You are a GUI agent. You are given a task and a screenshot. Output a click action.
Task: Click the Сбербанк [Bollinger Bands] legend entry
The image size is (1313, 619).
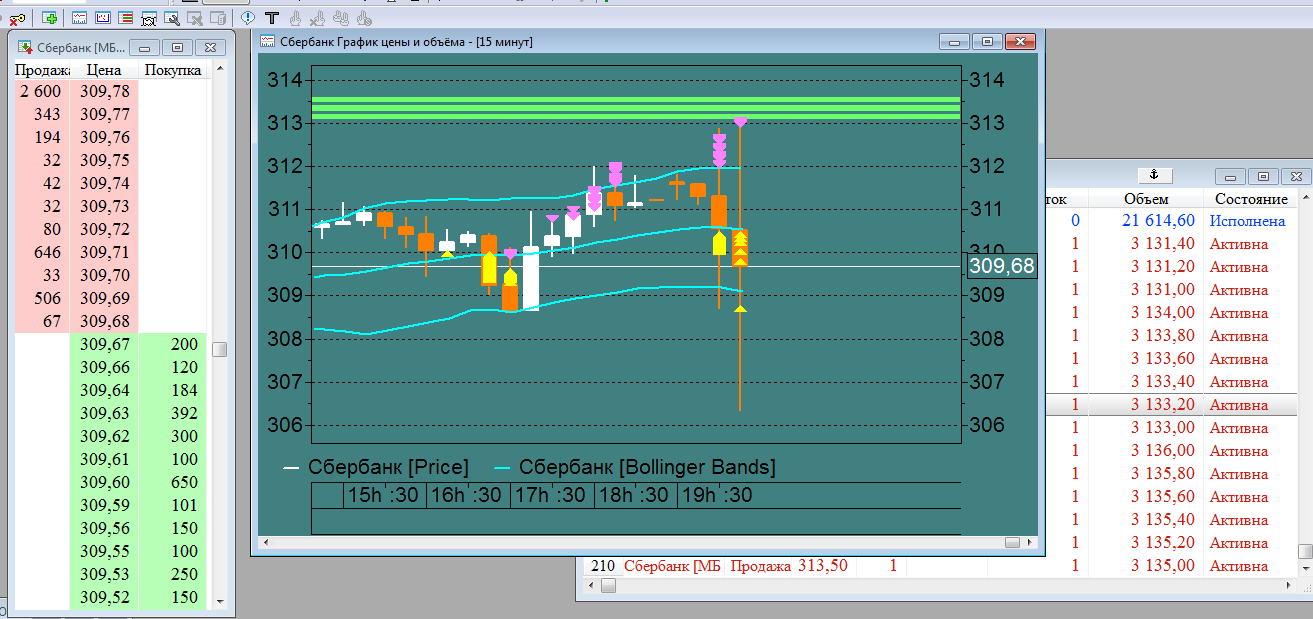tap(635, 467)
